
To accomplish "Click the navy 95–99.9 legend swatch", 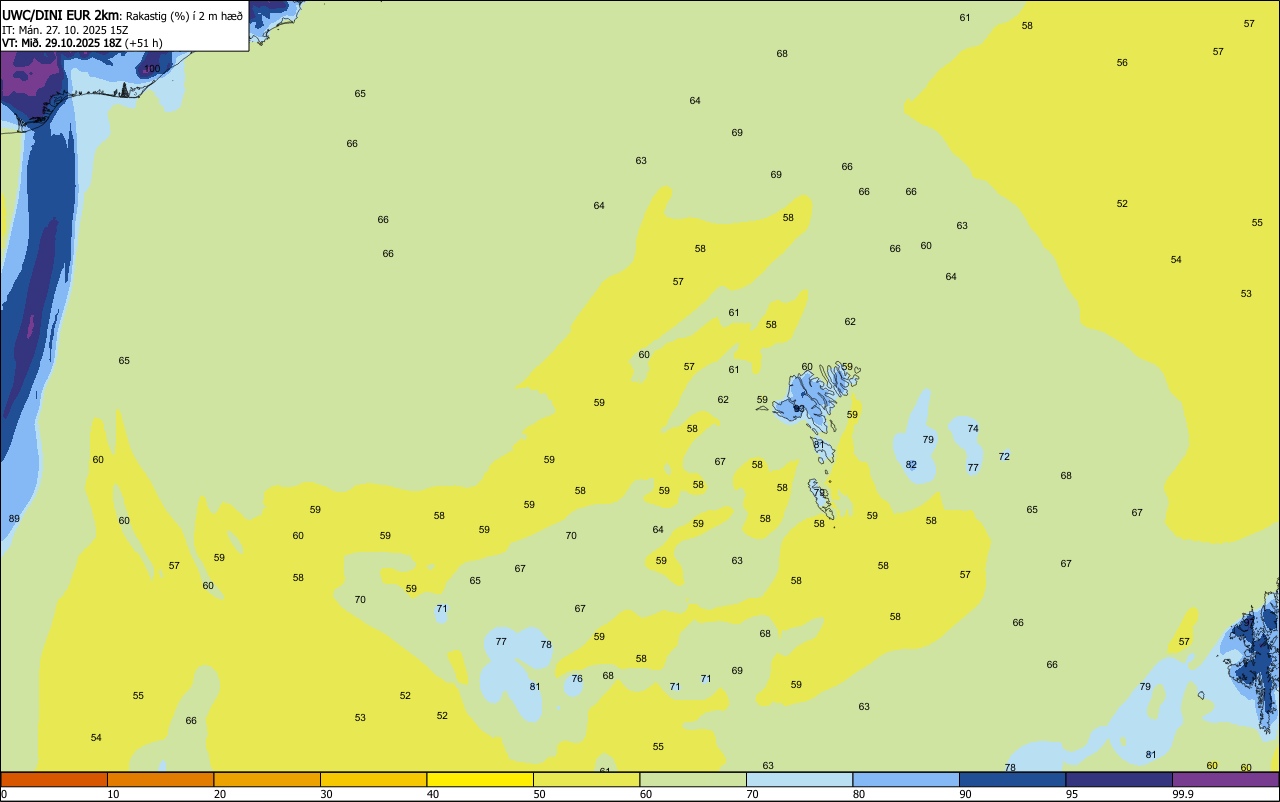I will pos(1119,779).
